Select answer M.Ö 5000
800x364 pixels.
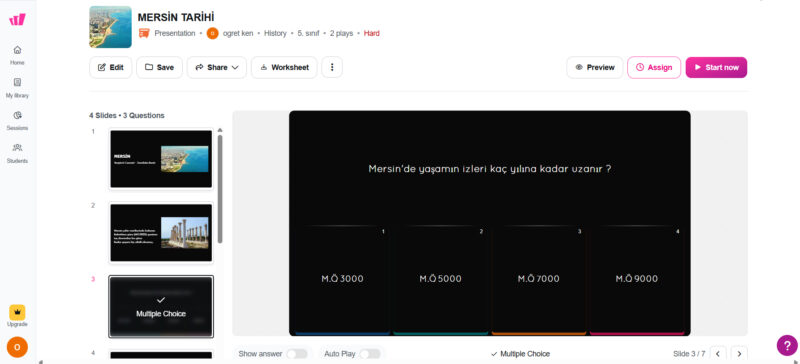click(441, 280)
